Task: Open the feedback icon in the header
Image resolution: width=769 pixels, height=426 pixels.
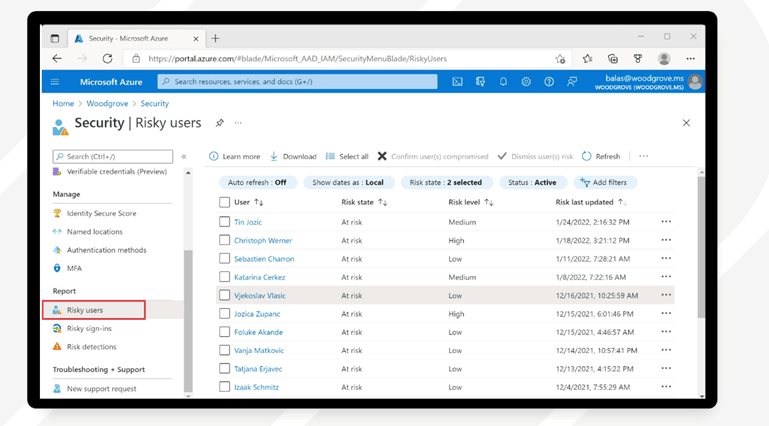Action: tap(572, 82)
